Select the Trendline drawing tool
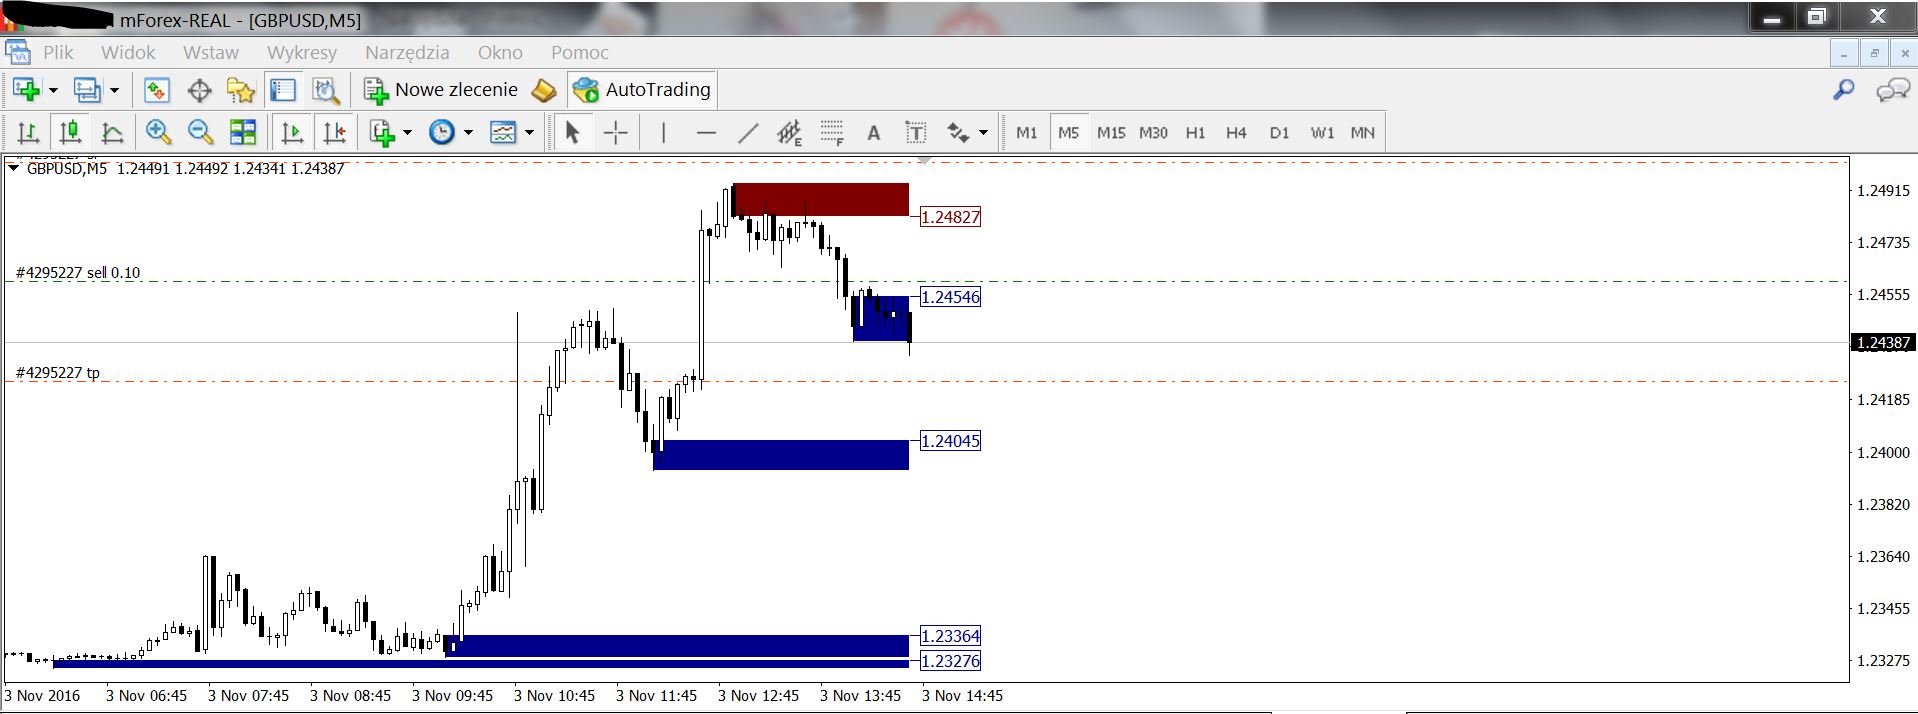Viewport: 1918px width, 714px height. click(x=748, y=132)
